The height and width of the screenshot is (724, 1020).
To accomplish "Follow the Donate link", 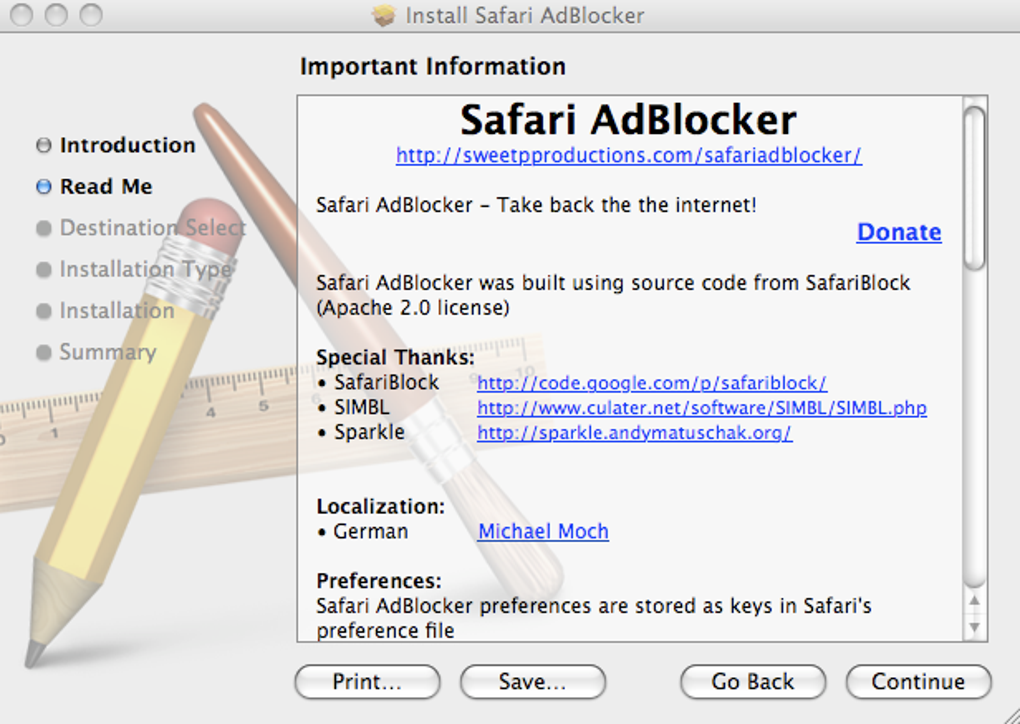I will (899, 232).
